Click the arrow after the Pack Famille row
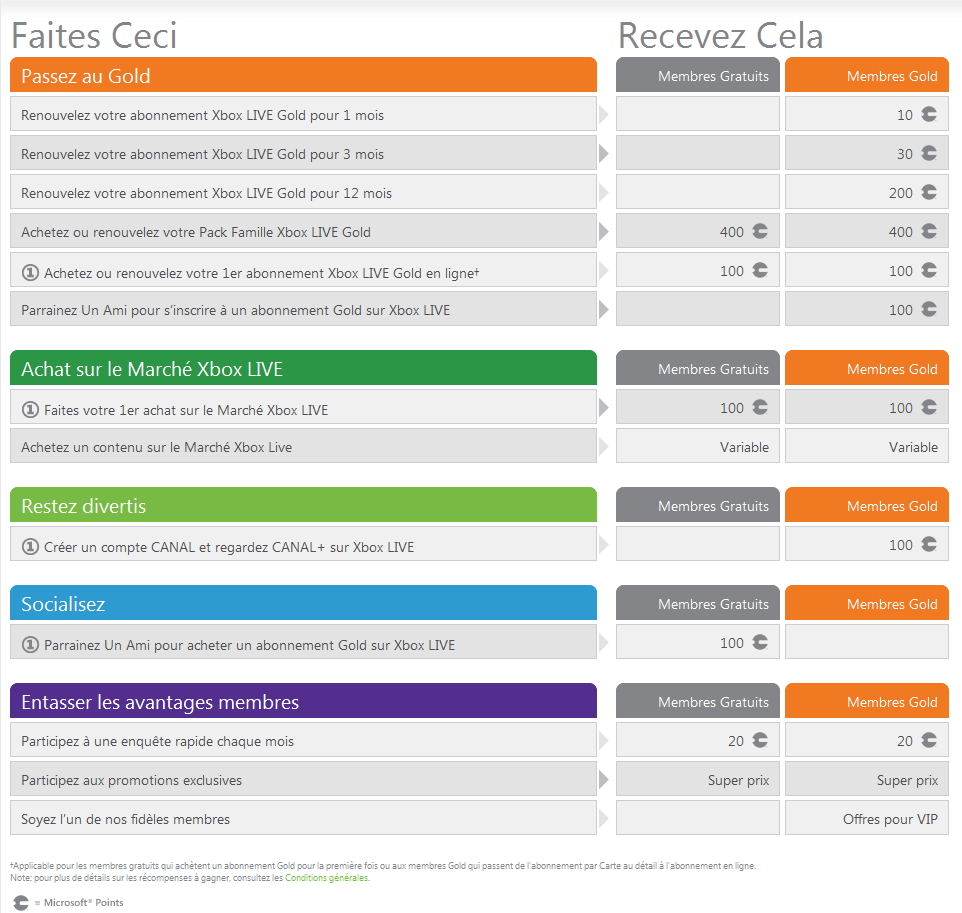Screen dimensions: 962x913 click(x=604, y=231)
